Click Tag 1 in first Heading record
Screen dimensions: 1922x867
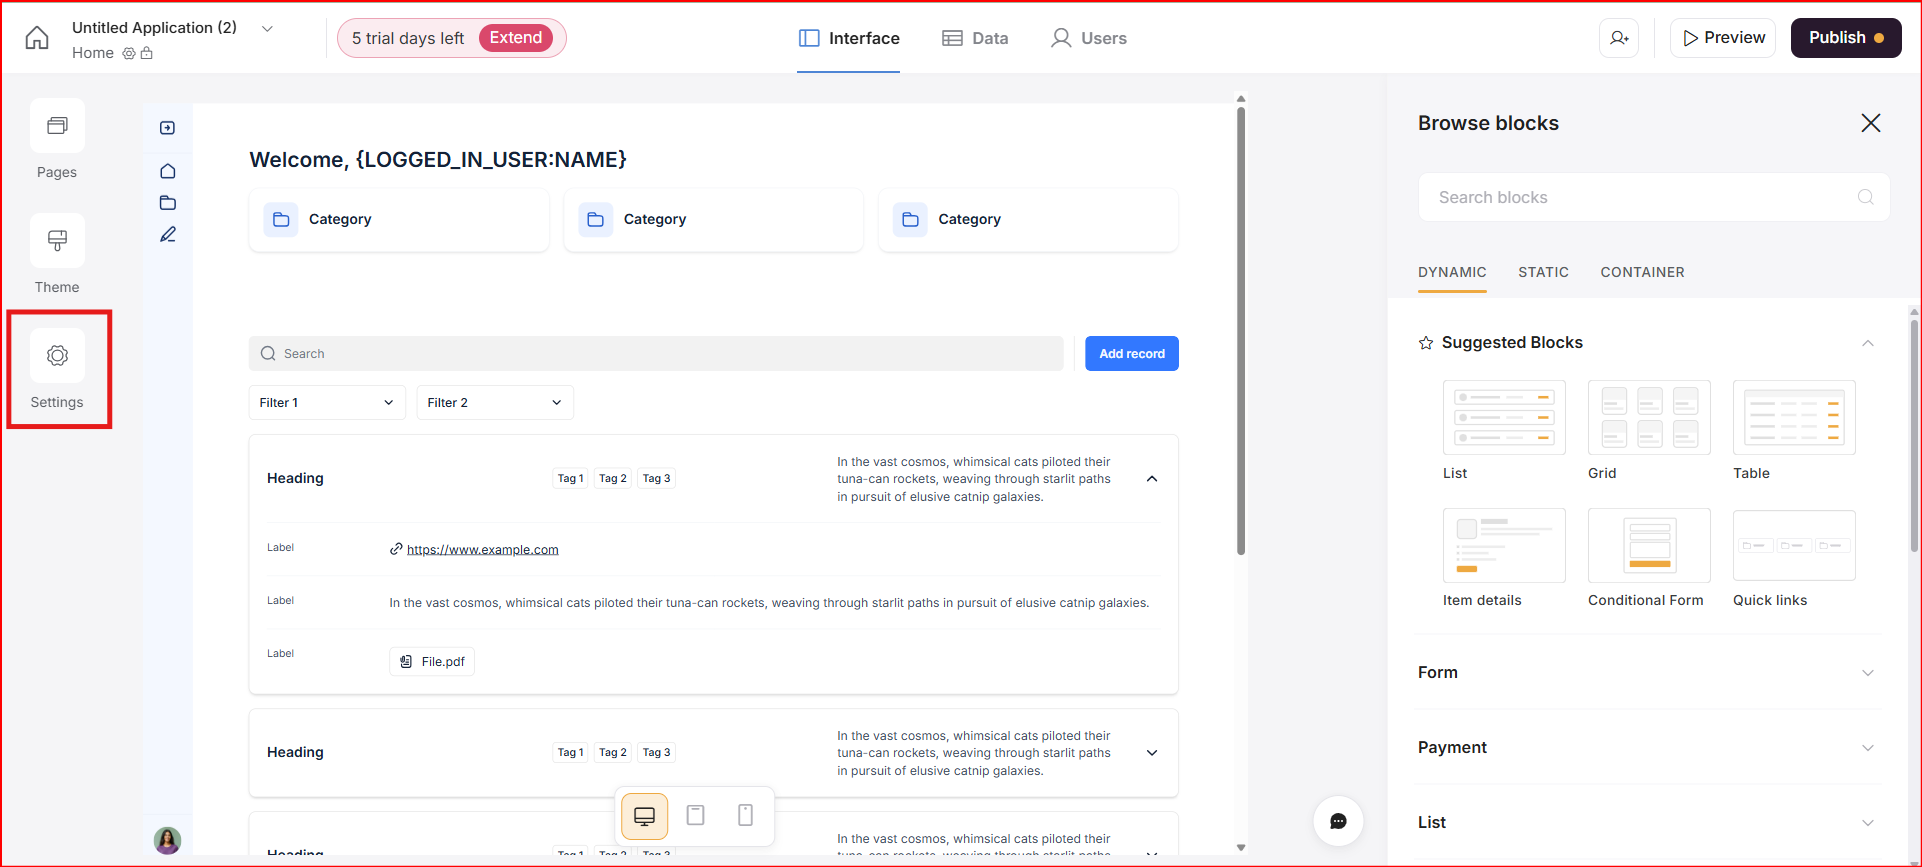571,479
